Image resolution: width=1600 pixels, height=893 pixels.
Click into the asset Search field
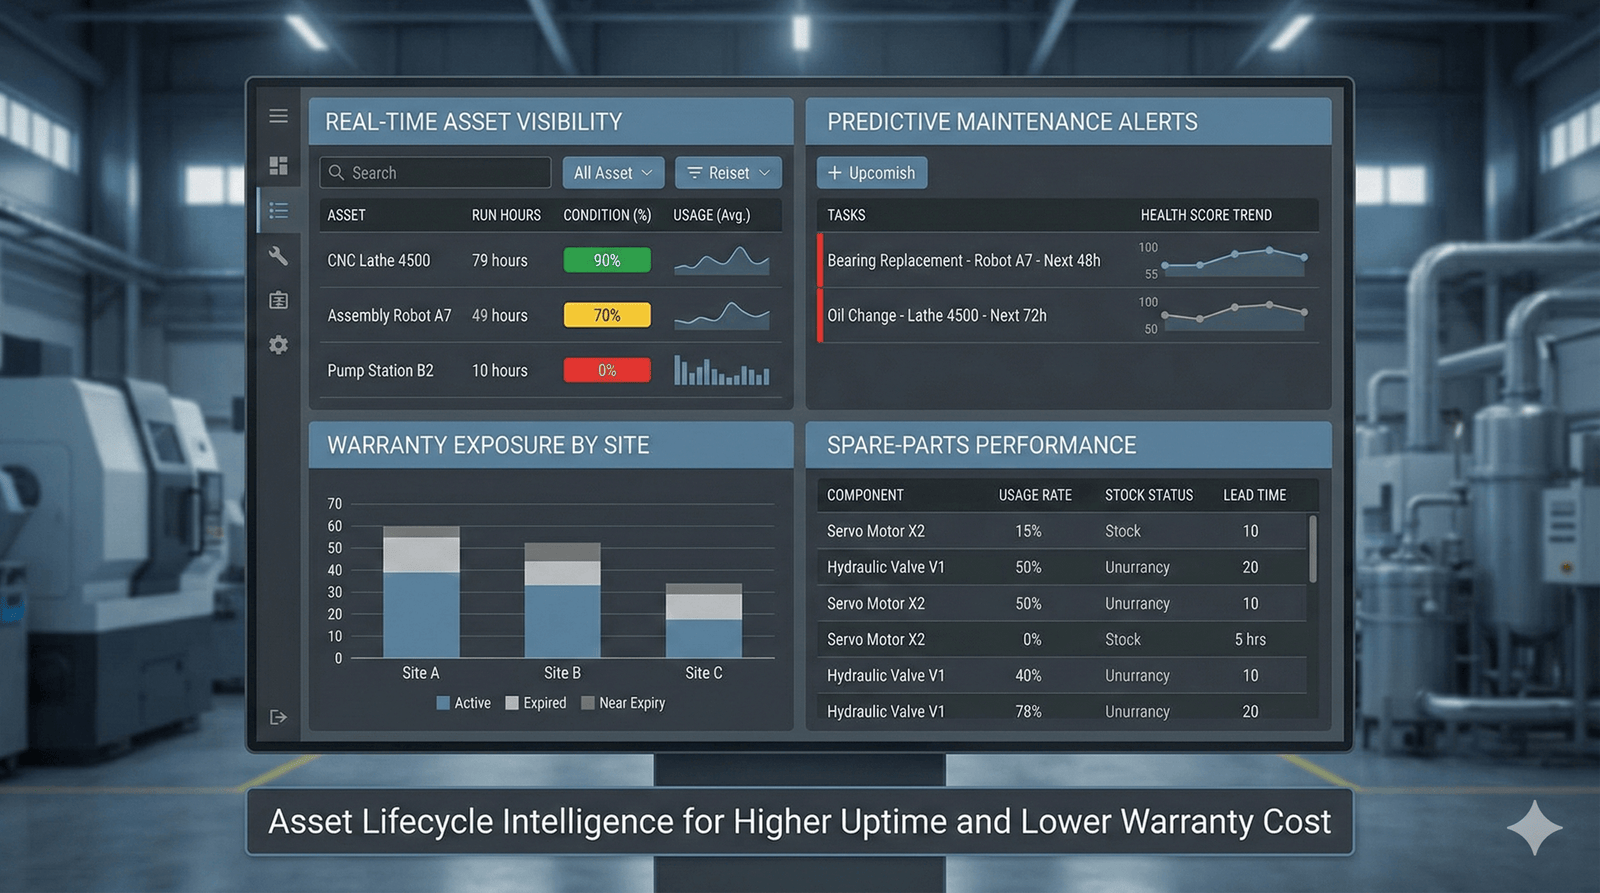tap(436, 173)
